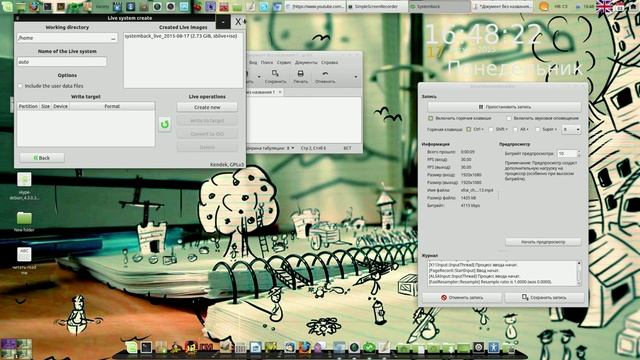The image size is (640, 360).
Task: Launch Firefox from the top panel
Action: click(34, 6)
